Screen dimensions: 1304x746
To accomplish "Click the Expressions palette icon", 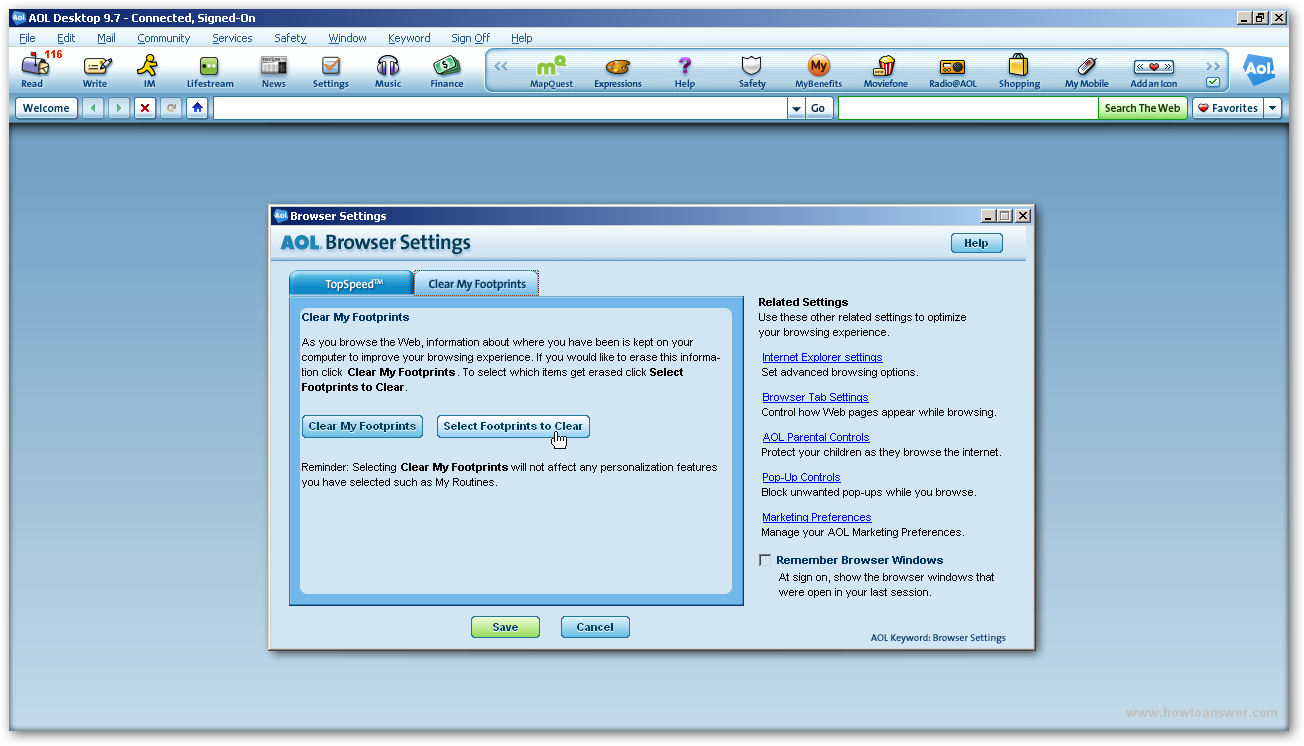I will point(618,71).
